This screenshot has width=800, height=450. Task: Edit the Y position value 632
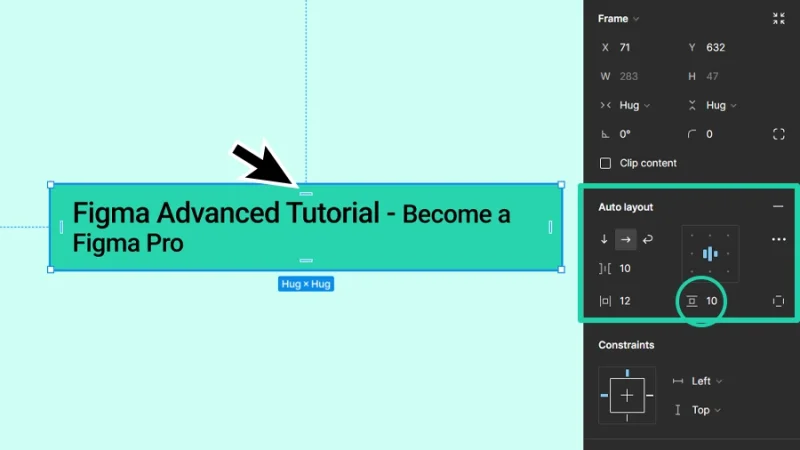point(715,47)
